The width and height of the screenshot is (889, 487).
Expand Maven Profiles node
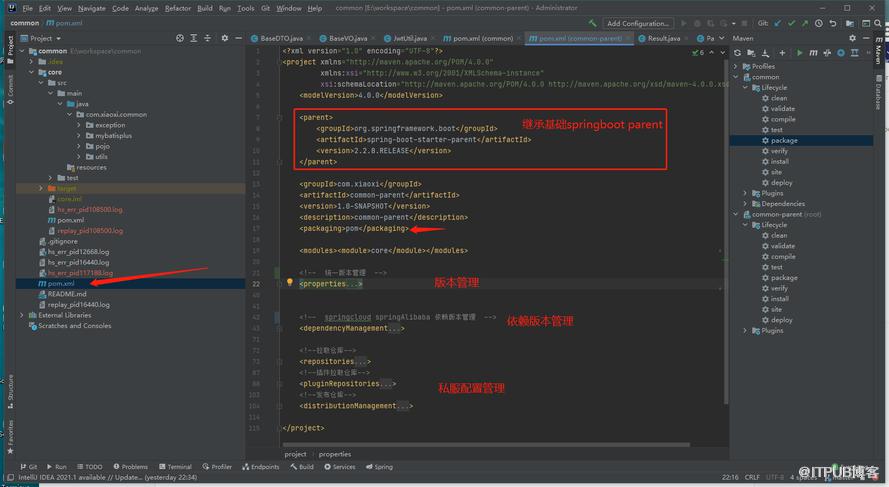pyautogui.click(x=735, y=66)
